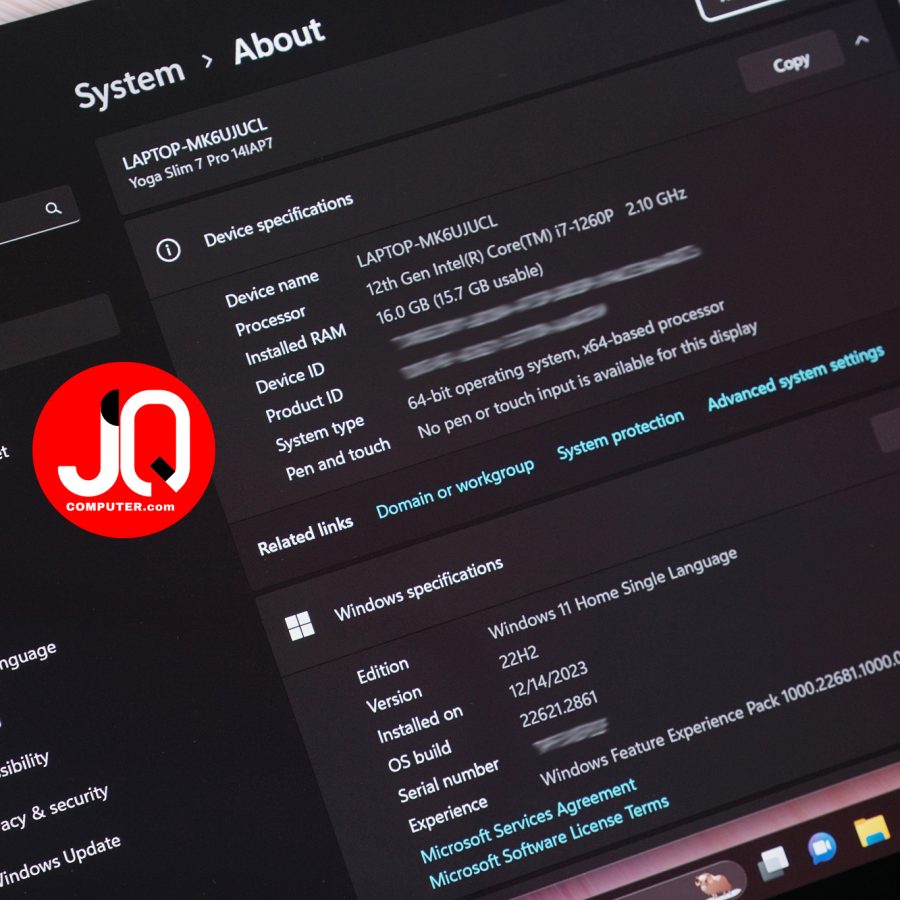
Task: Select the OS build 22621.2861 value
Action: (558, 709)
